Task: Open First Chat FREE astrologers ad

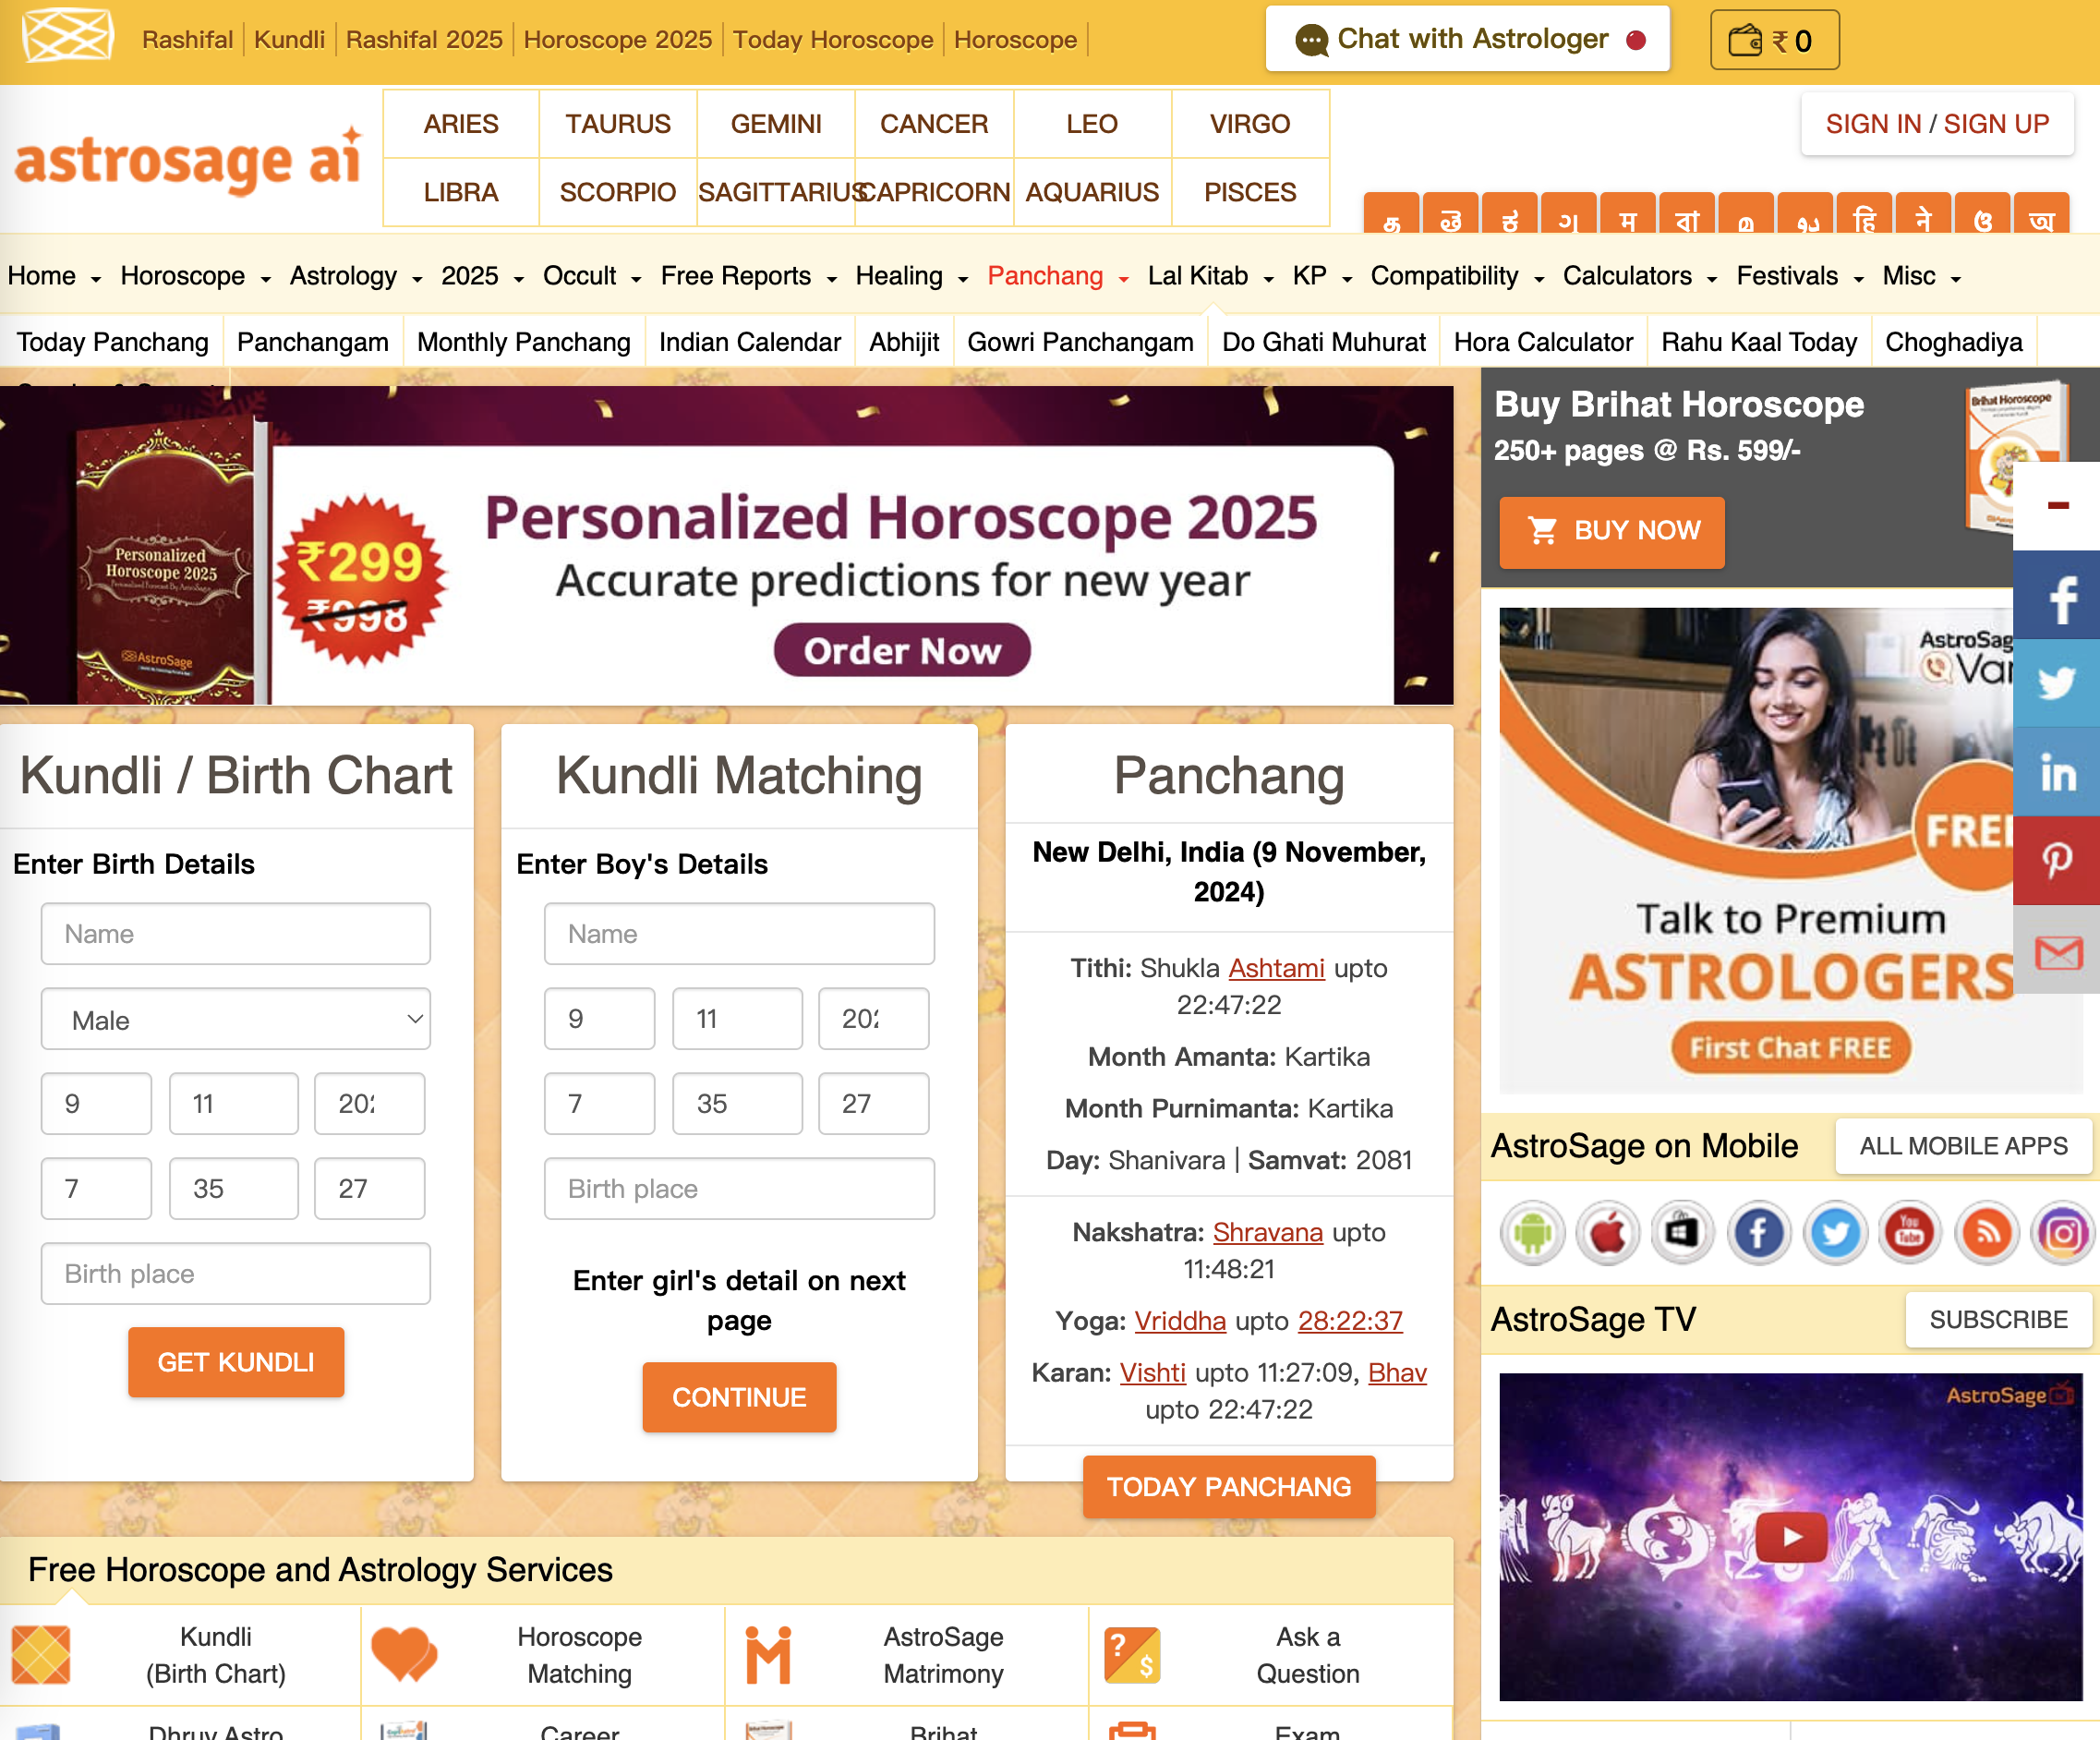Action: pyautogui.click(x=1790, y=1047)
